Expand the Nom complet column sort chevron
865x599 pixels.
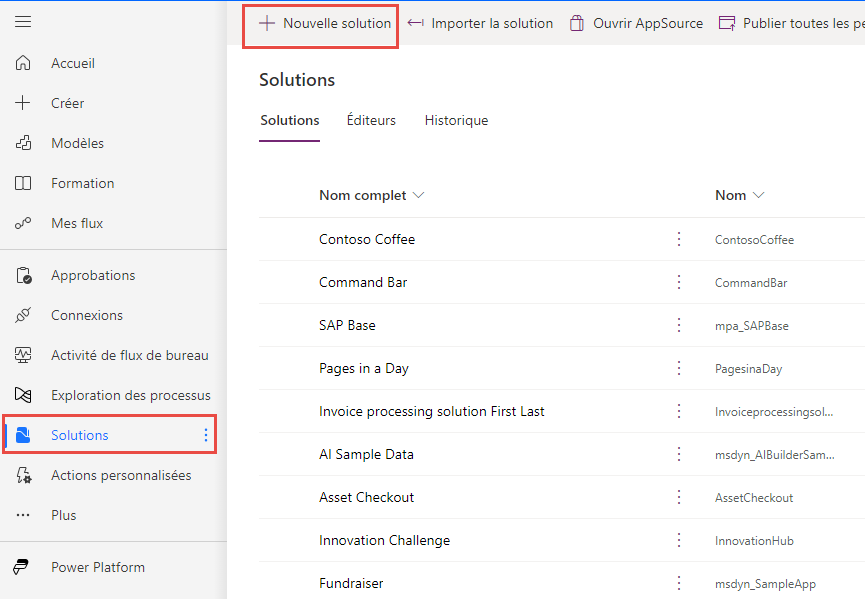tap(419, 195)
